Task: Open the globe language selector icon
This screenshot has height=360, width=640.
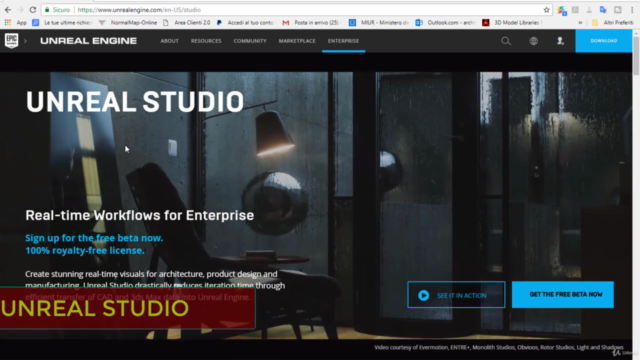Action: (533, 41)
